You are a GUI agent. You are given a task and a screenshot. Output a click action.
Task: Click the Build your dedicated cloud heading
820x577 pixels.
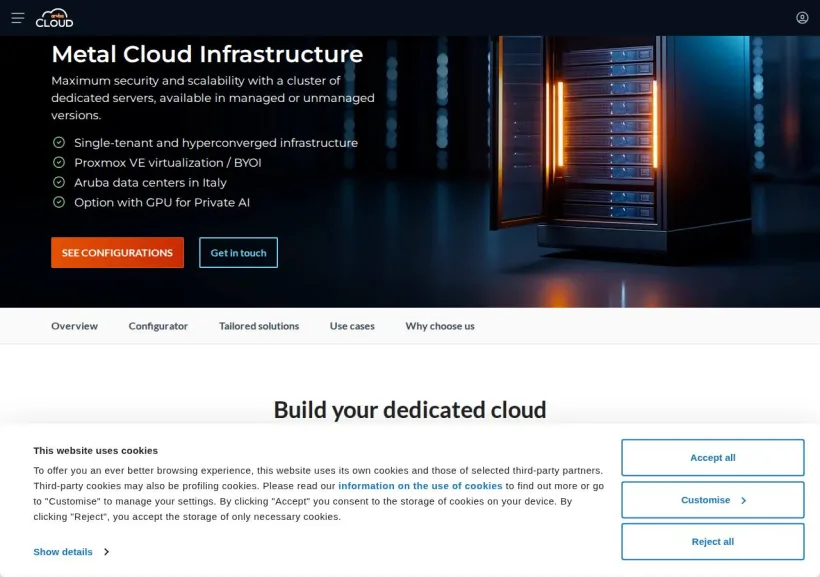[409, 410]
